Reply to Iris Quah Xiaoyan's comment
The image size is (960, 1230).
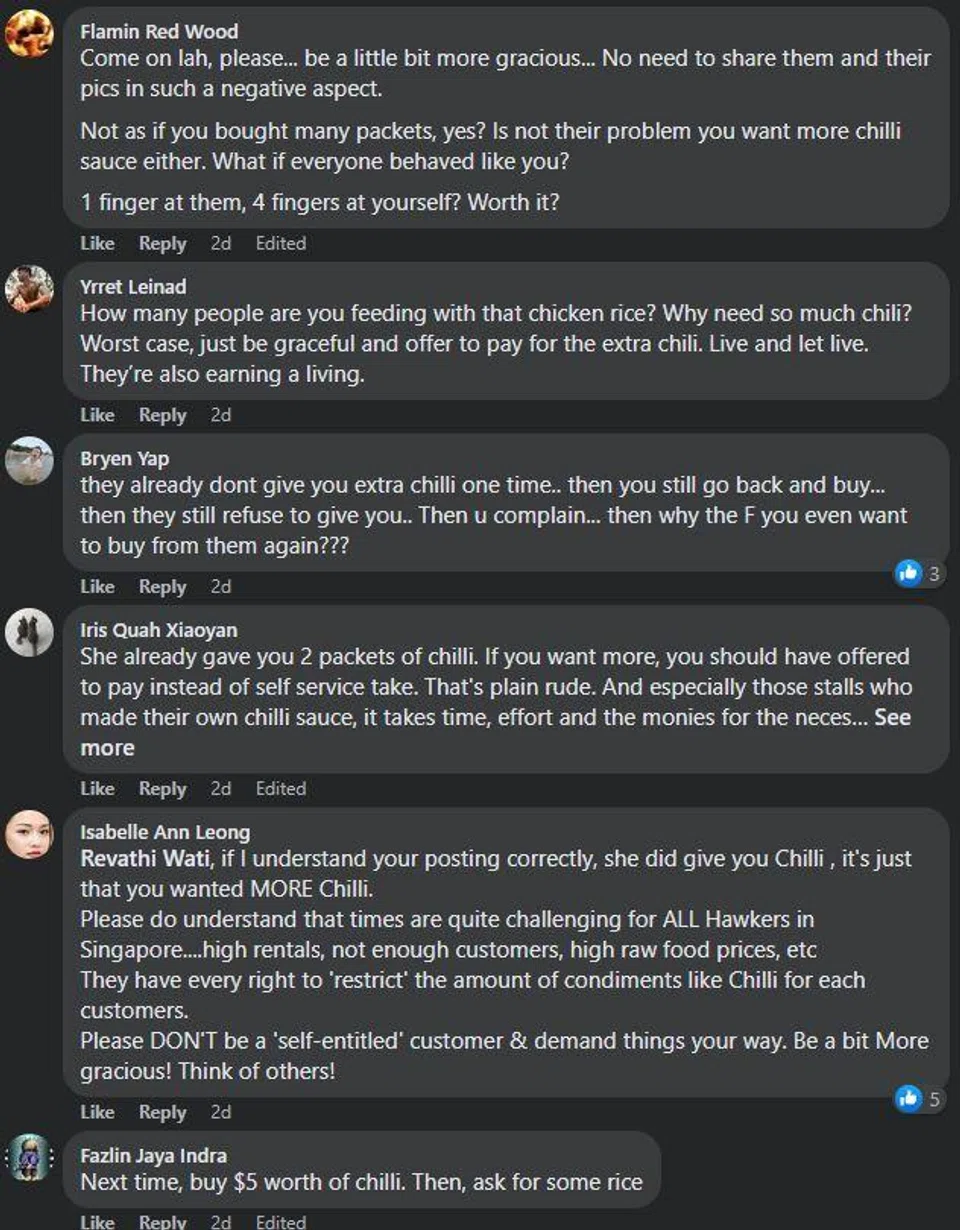coord(162,789)
